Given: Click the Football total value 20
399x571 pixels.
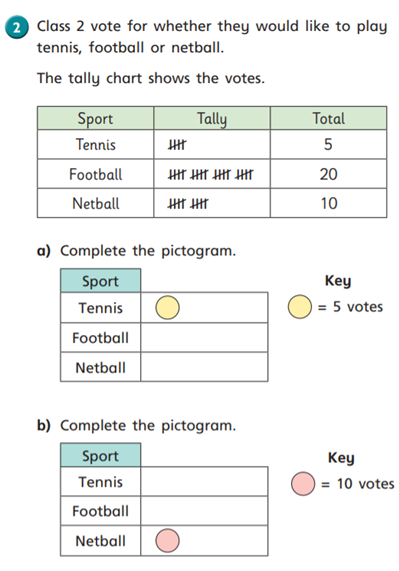Looking at the screenshot, I should [328, 174].
